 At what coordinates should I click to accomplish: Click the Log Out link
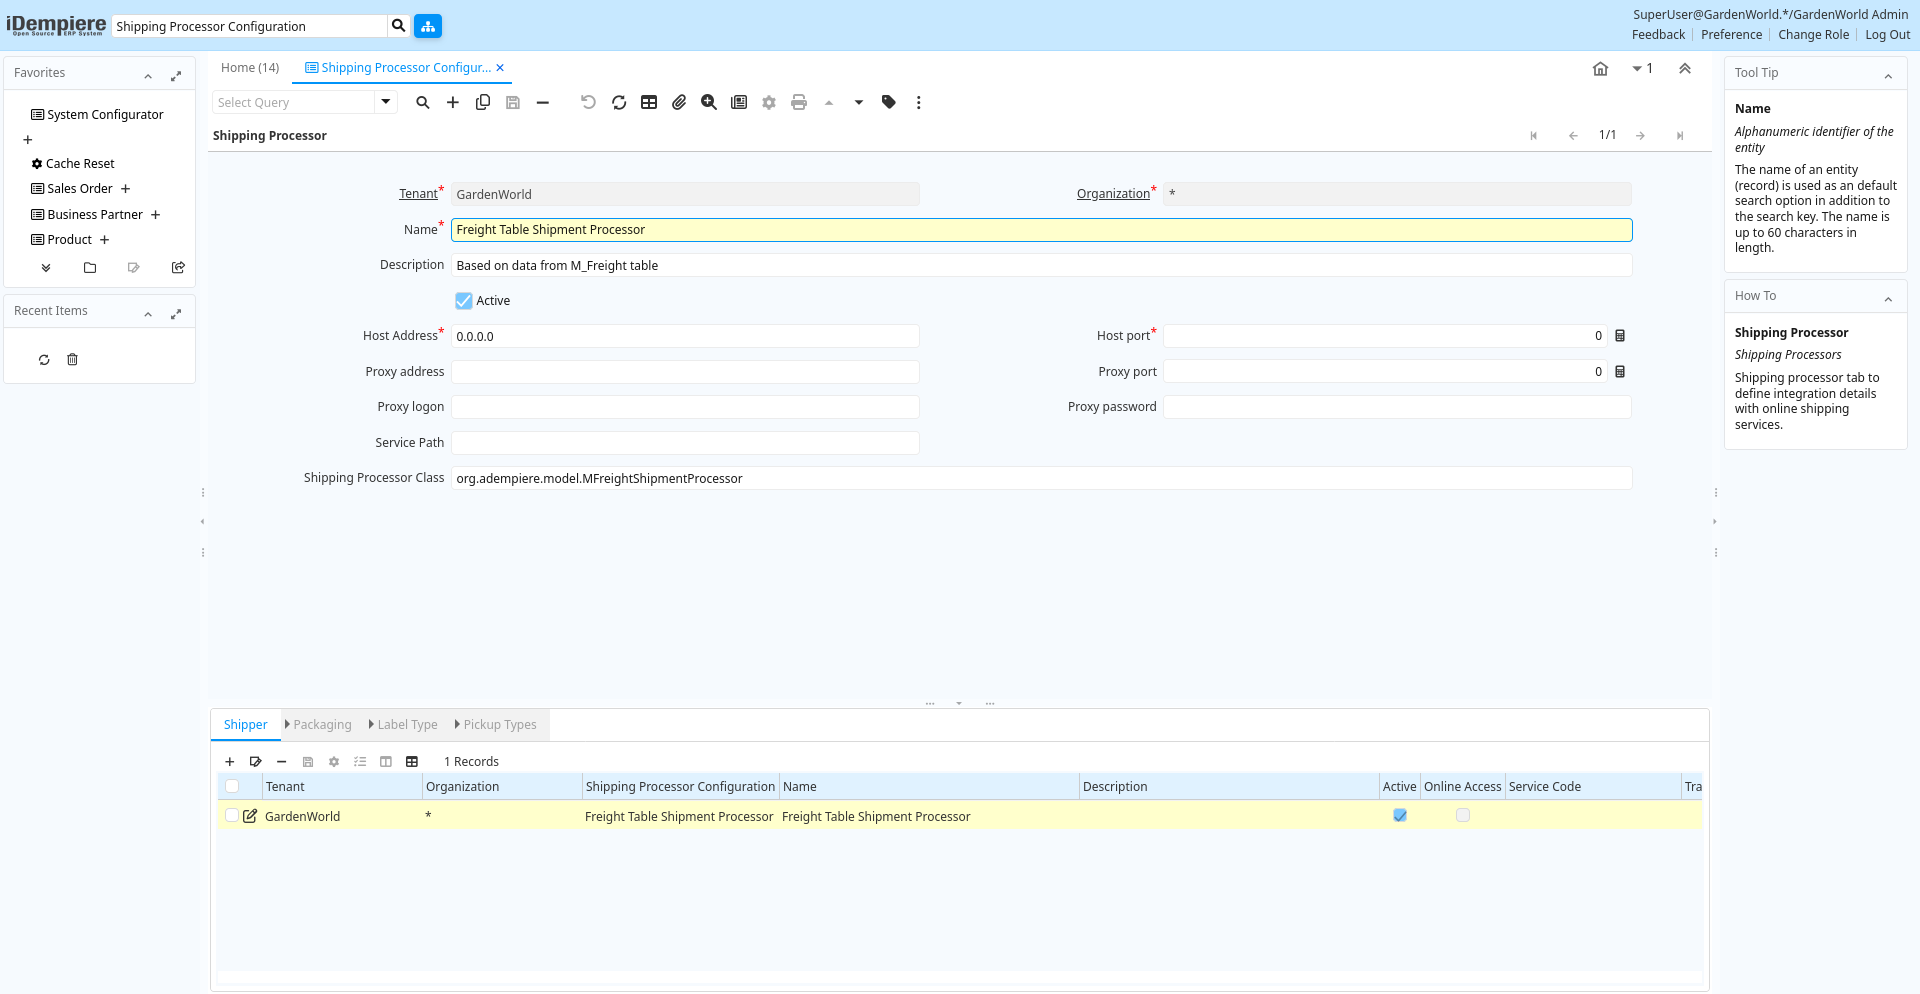coord(1887,35)
